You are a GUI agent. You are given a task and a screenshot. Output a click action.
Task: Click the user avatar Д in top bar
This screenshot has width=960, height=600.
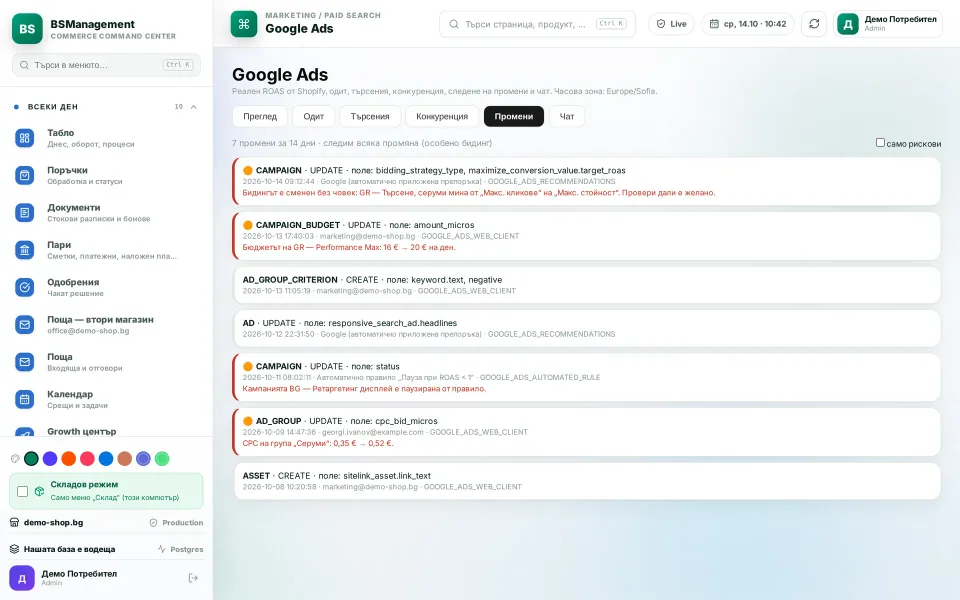click(x=848, y=24)
